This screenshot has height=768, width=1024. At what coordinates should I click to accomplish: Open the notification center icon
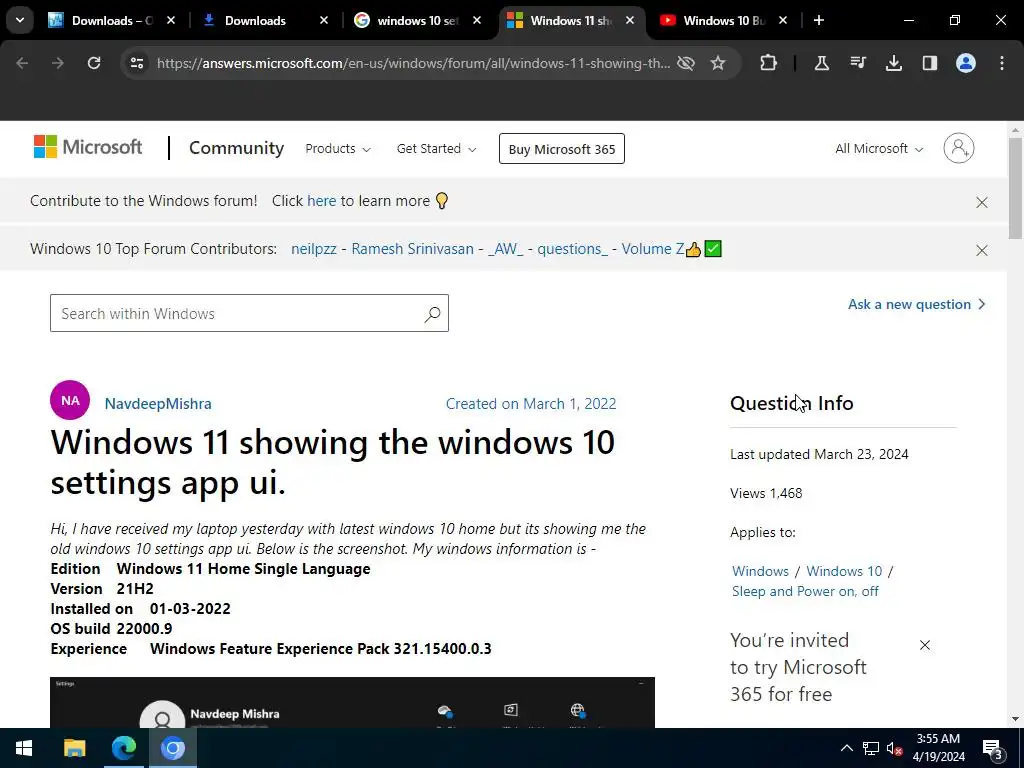(993, 748)
